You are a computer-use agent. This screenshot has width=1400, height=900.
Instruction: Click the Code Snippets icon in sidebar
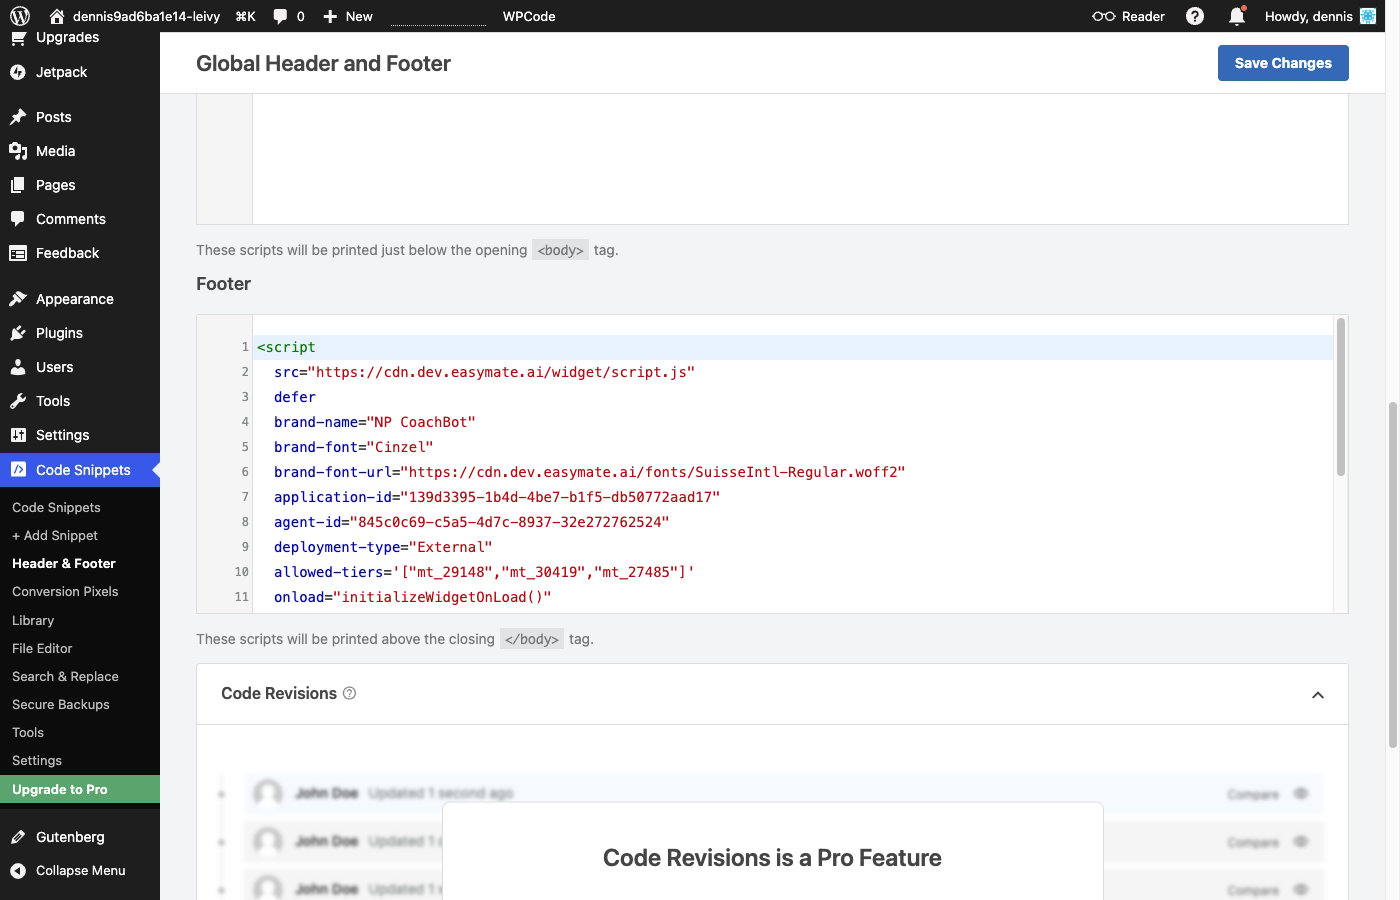click(18, 470)
